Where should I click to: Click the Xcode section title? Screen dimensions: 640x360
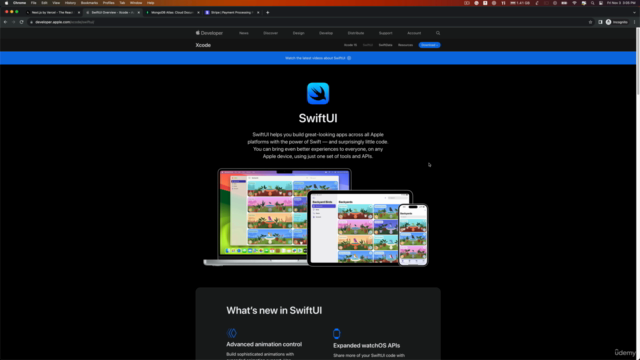[203, 45]
